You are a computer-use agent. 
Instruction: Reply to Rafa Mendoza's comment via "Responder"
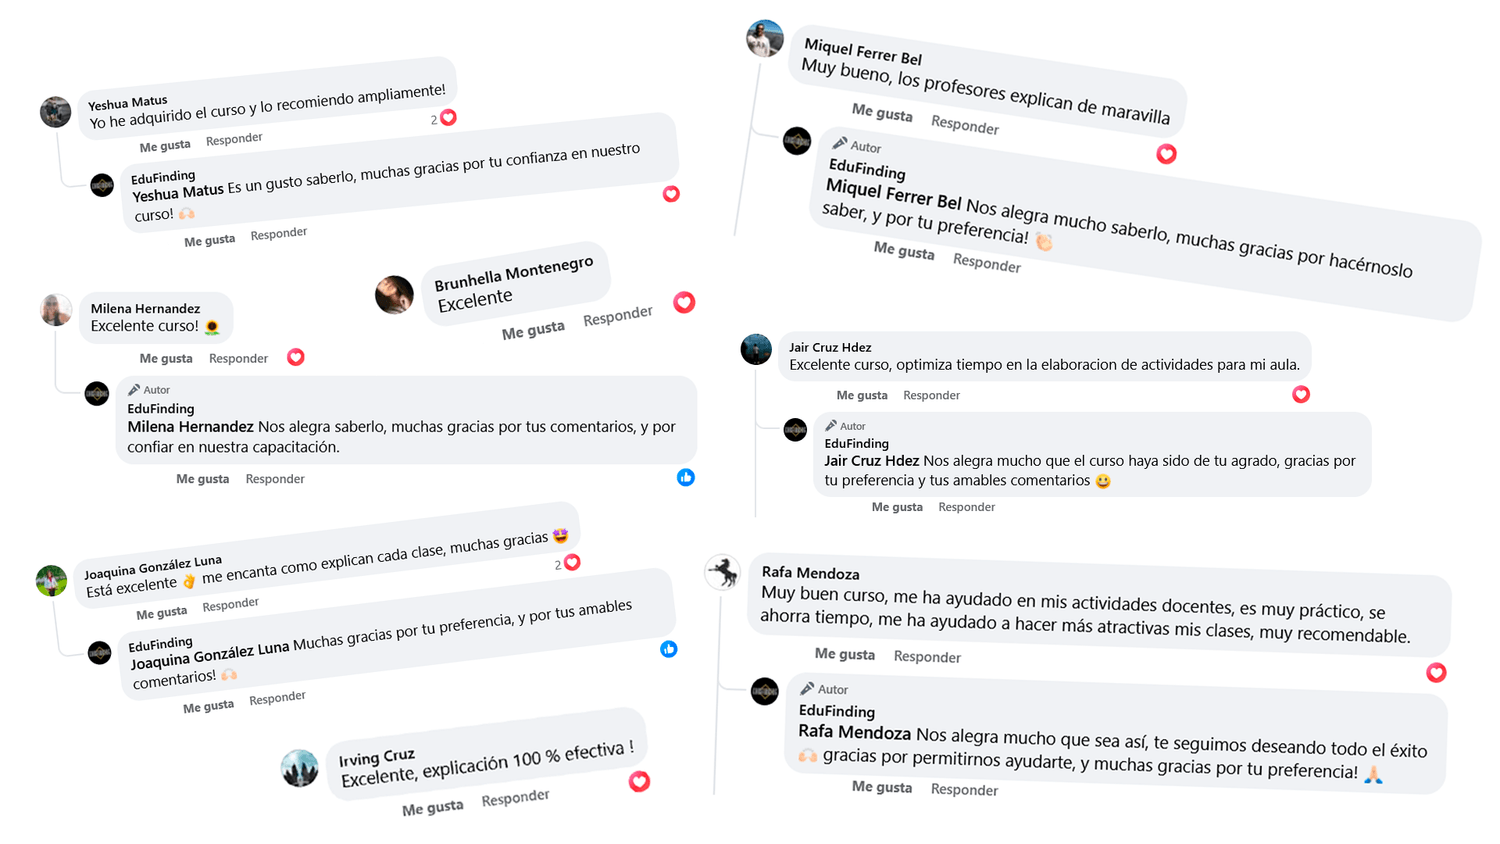click(x=927, y=657)
